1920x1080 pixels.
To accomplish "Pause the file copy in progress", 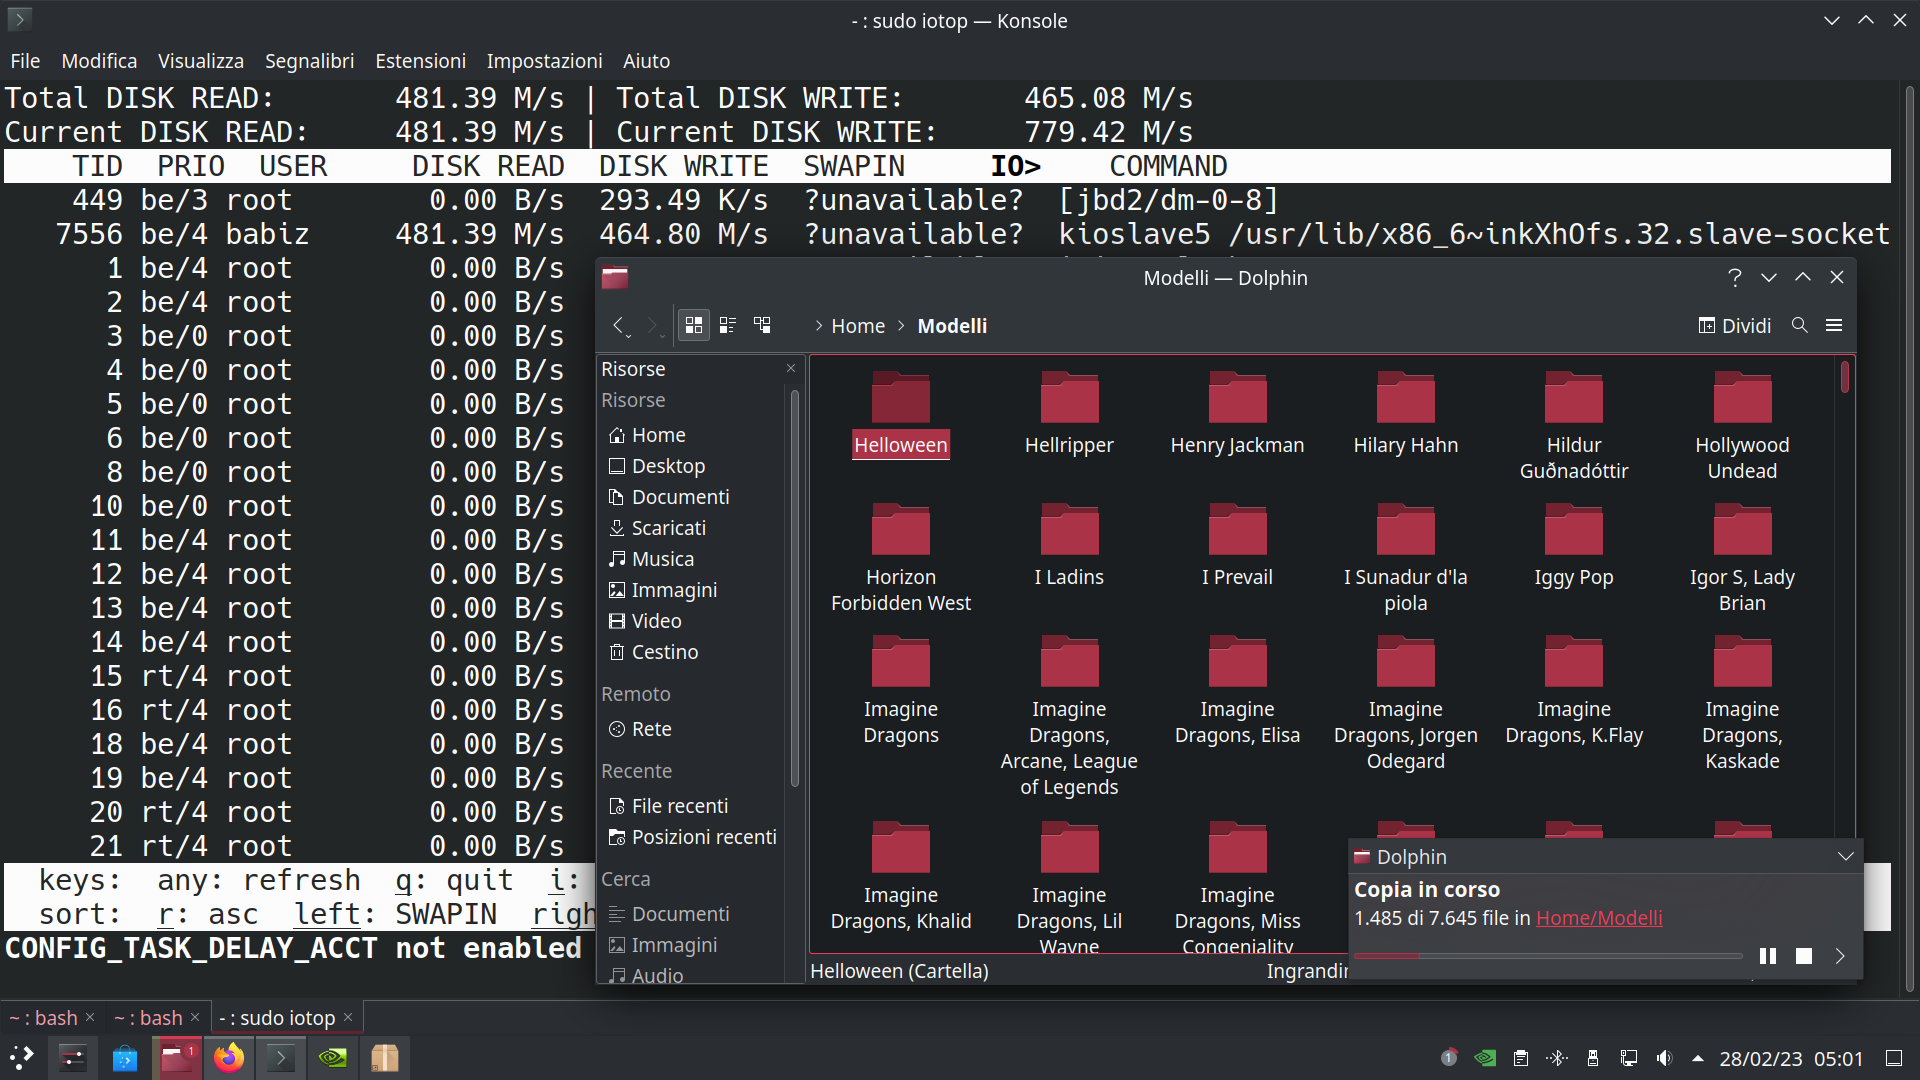I will click(1767, 956).
